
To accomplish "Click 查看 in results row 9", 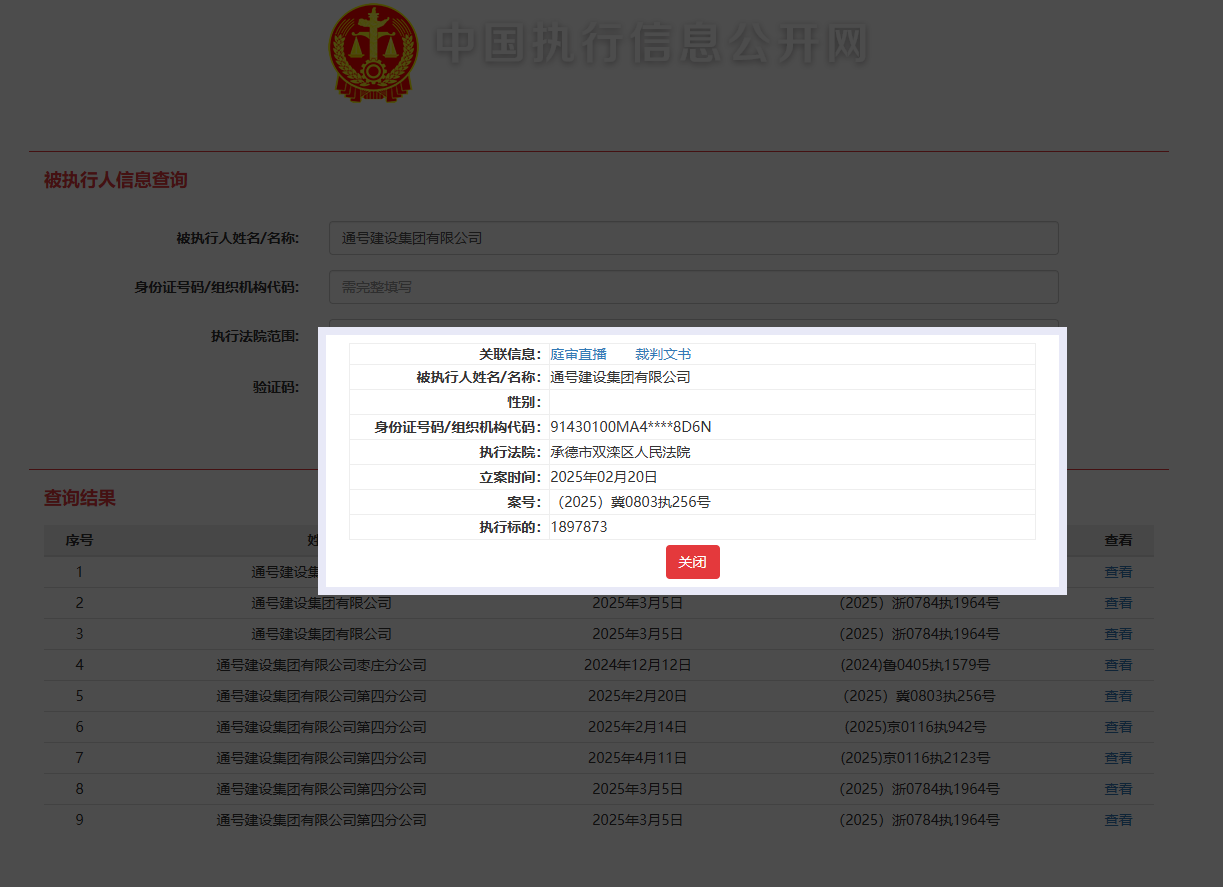I will coord(1118,820).
